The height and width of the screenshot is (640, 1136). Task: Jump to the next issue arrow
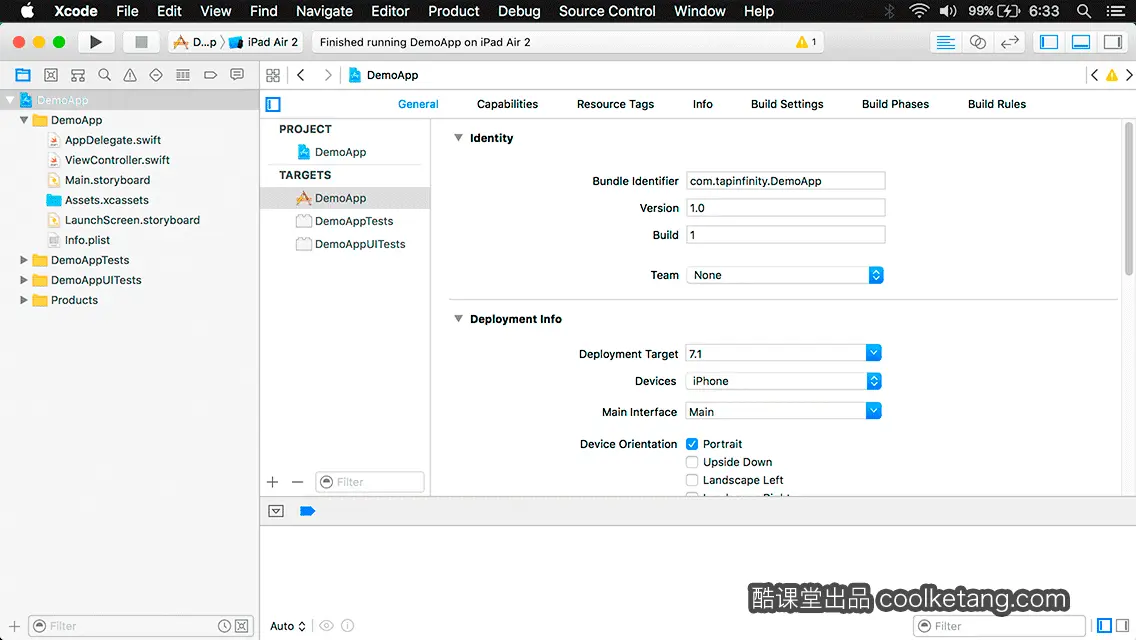click(x=1129, y=75)
